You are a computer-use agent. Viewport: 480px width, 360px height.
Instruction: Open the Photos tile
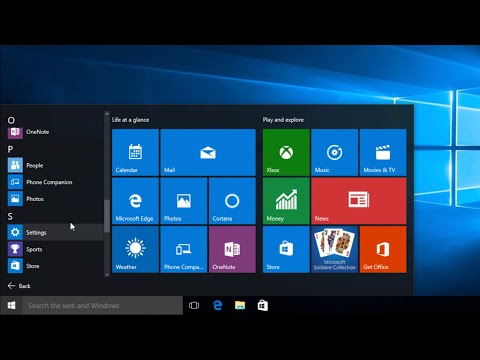click(x=184, y=201)
